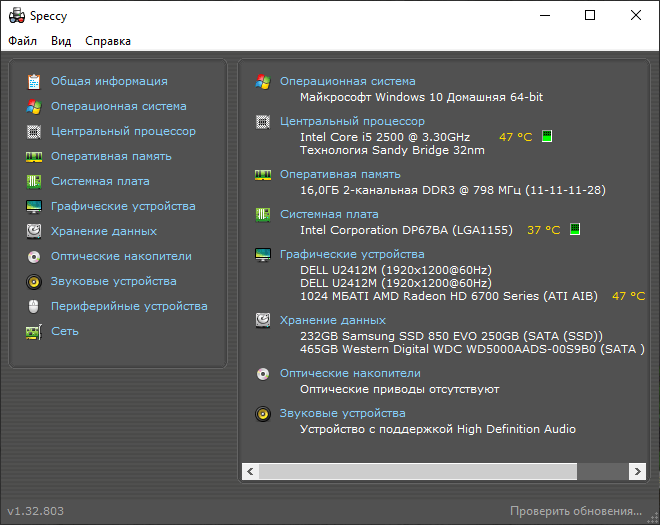The height and width of the screenshot is (525, 660).
Task: Click the hard drive icon for Хранение данных in sidebar
Action: 33,231
